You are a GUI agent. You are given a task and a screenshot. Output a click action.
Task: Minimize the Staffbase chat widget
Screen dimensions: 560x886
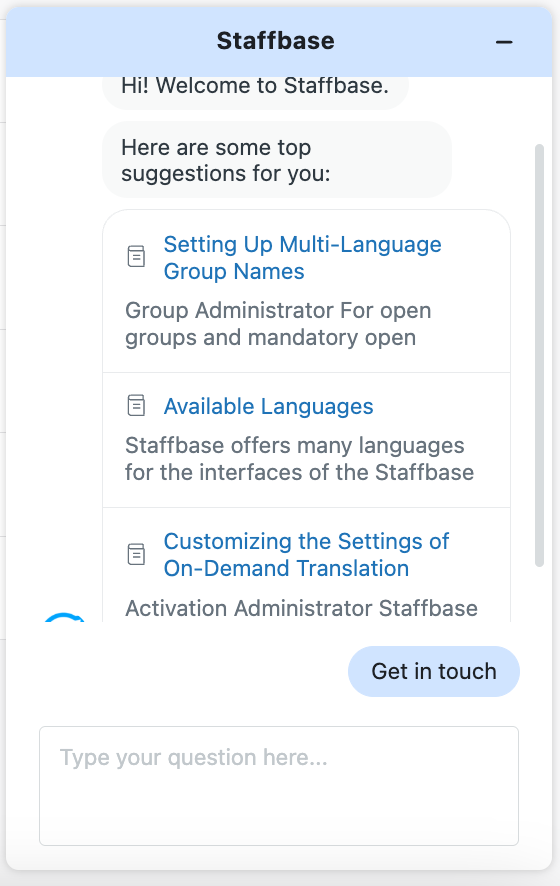[x=503, y=42]
